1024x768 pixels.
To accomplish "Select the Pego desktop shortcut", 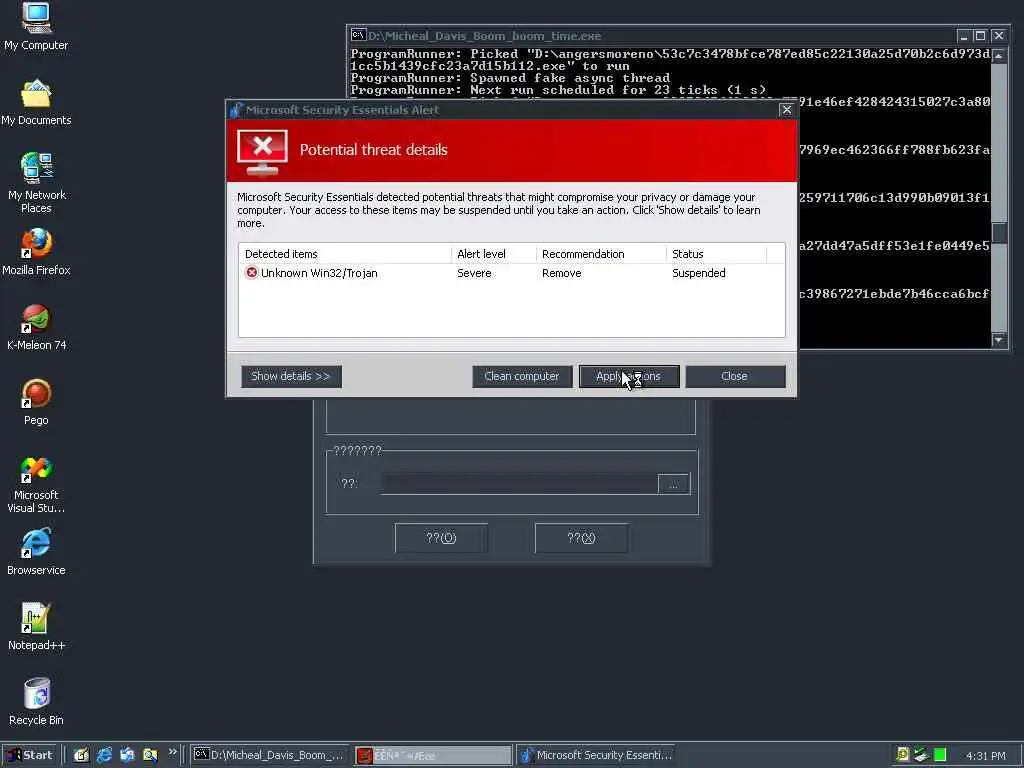I will click(x=37, y=402).
